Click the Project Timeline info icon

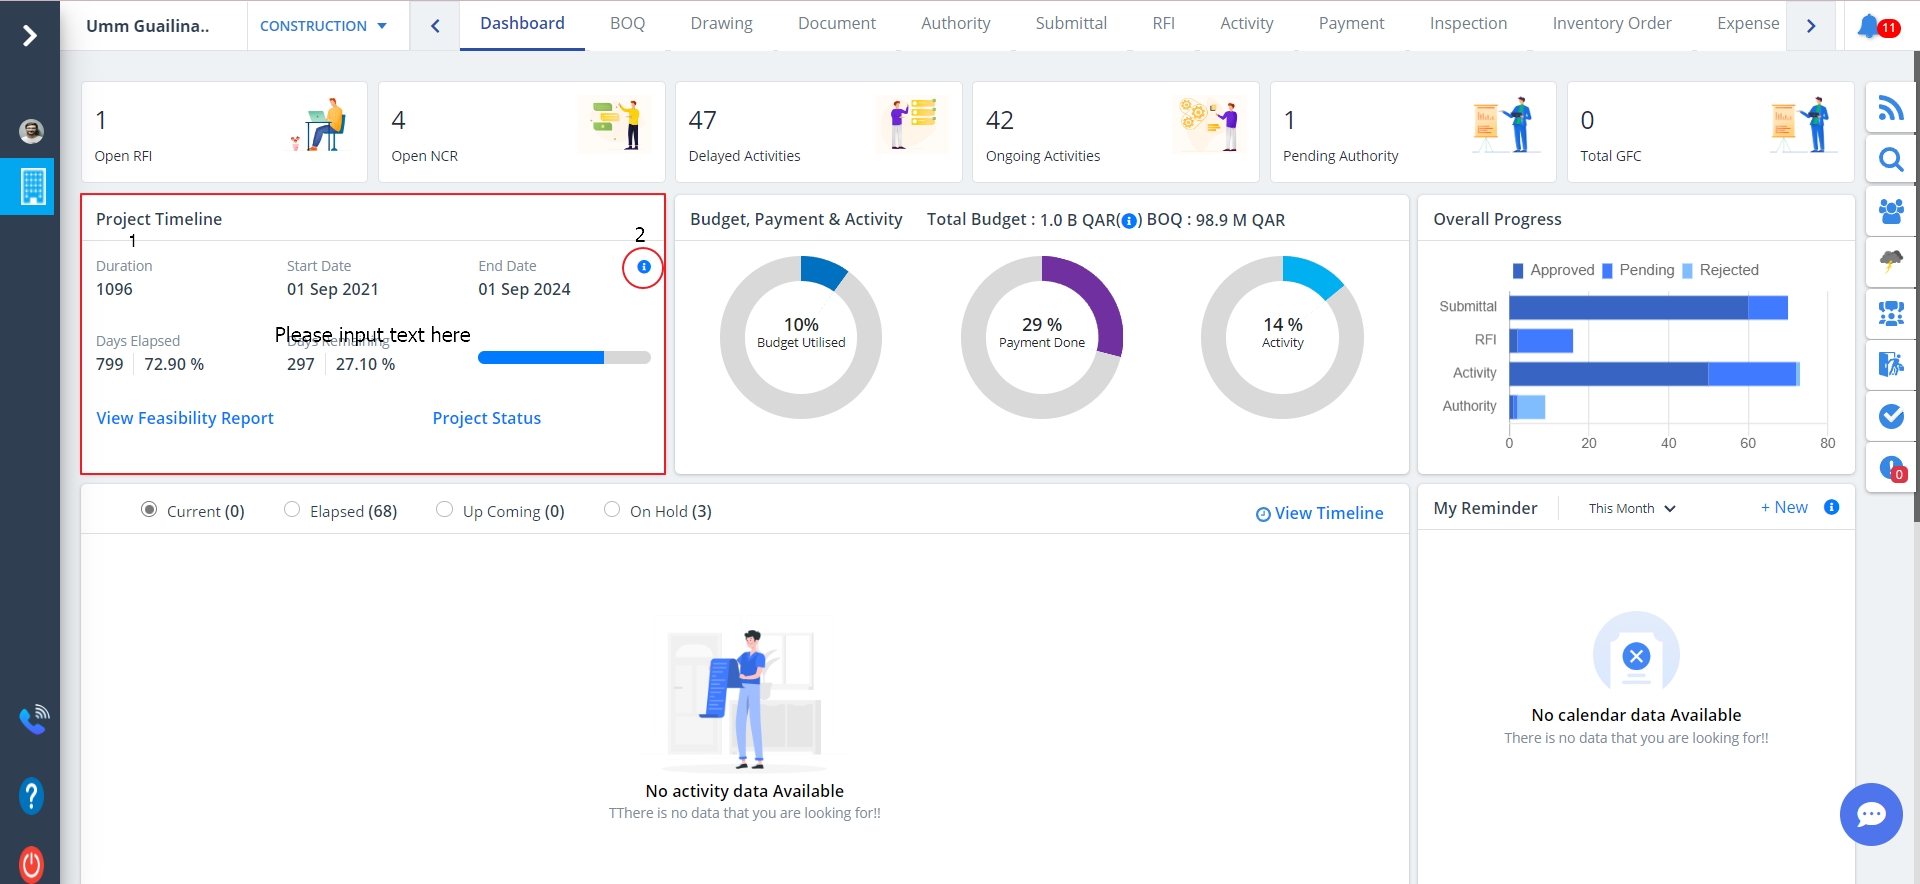point(643,267)
